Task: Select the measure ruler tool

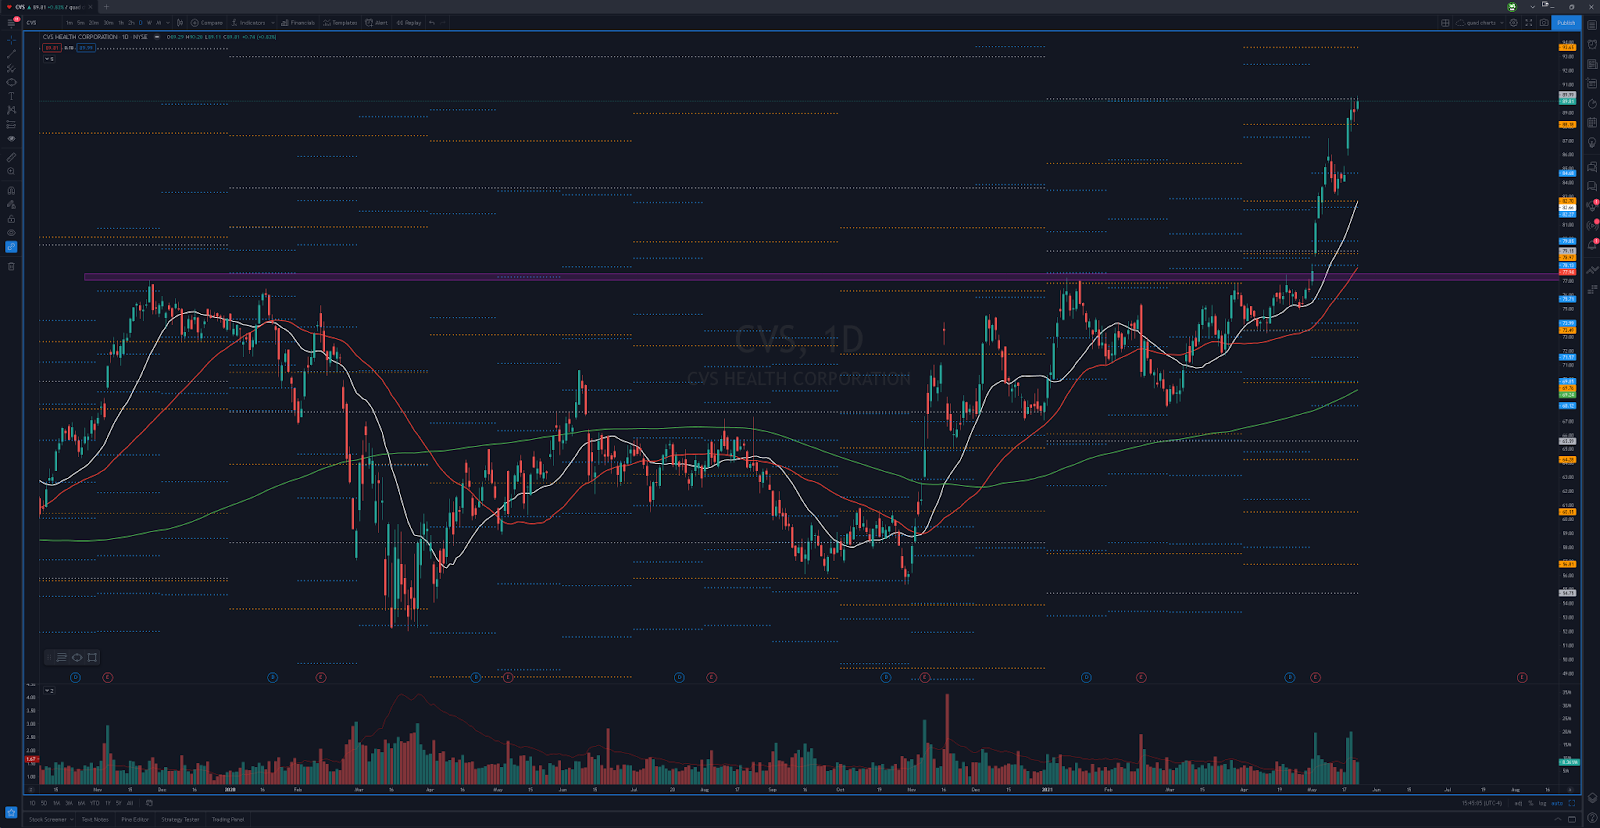Action: [x=11, y=157]
